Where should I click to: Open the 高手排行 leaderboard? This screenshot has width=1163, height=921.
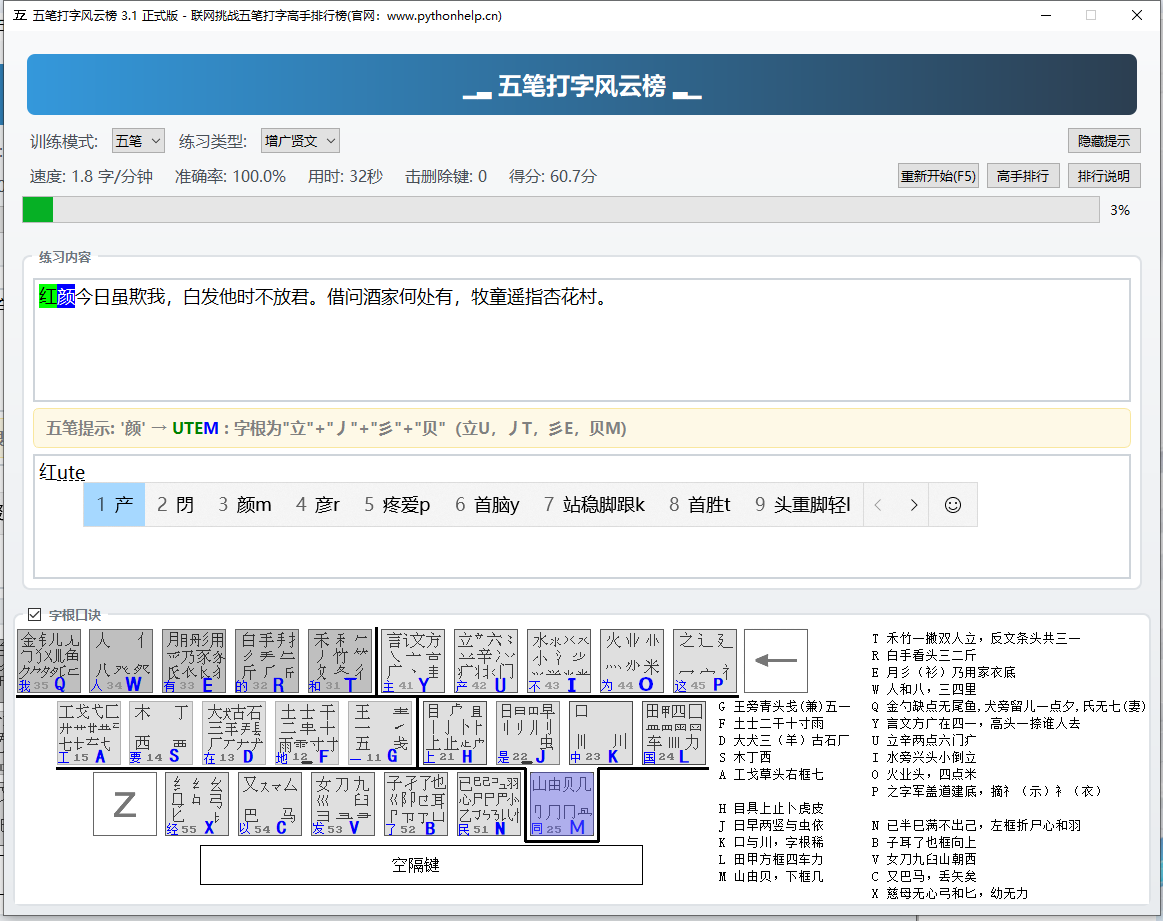(x=1023, y=175)
